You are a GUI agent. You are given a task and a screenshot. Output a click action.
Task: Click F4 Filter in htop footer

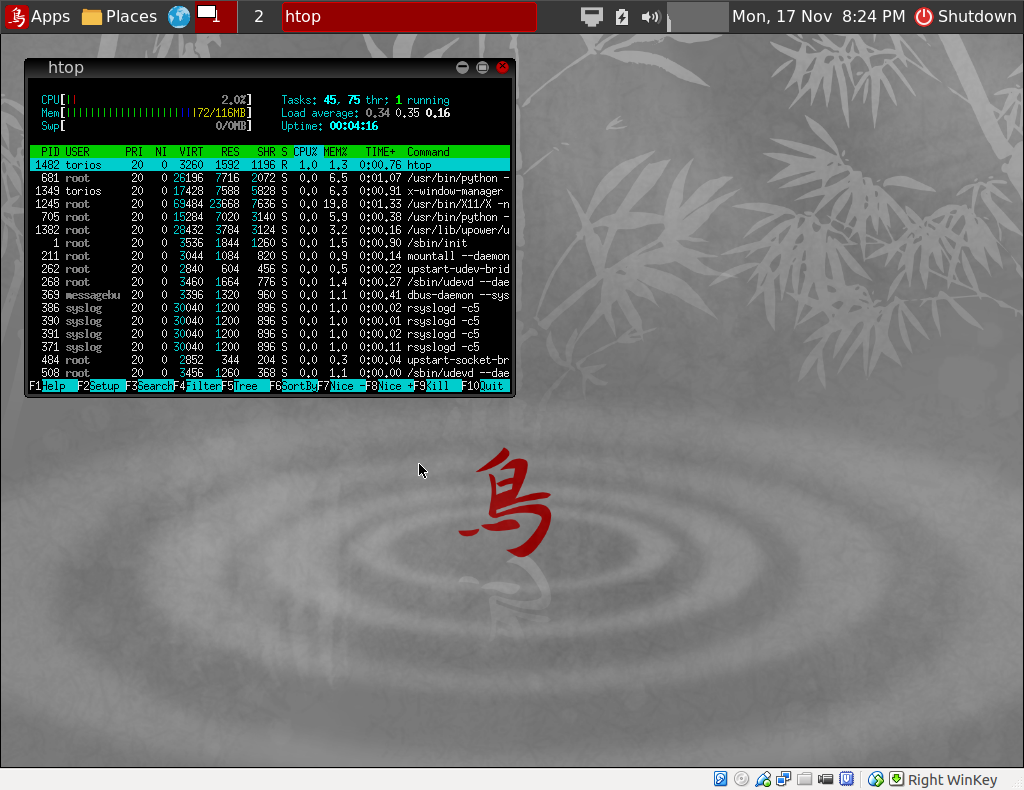[197, 386]
